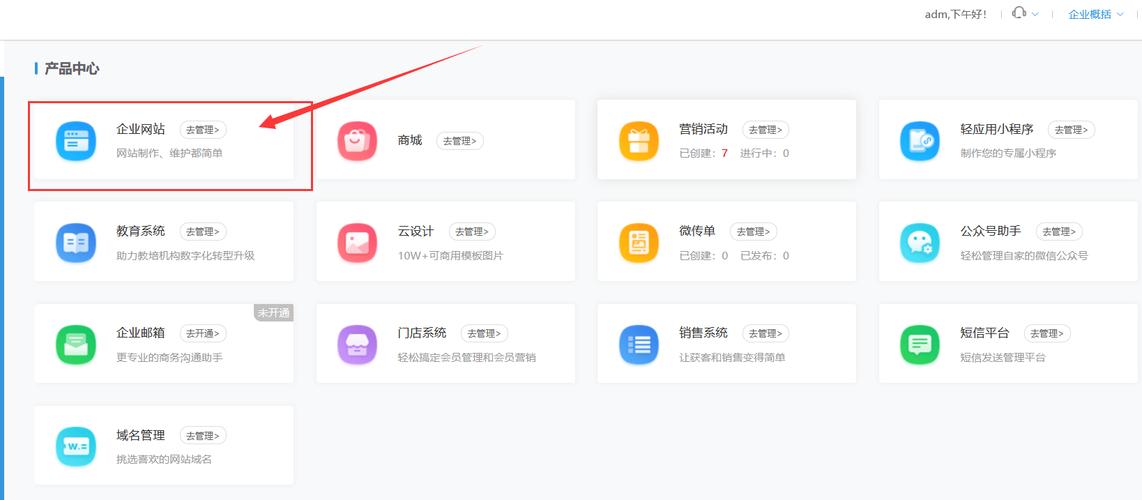1142x500 pixels.
Task: Click 已创建: 0 under 微传单
Action: pyautogui.click(x=704, y=255)
